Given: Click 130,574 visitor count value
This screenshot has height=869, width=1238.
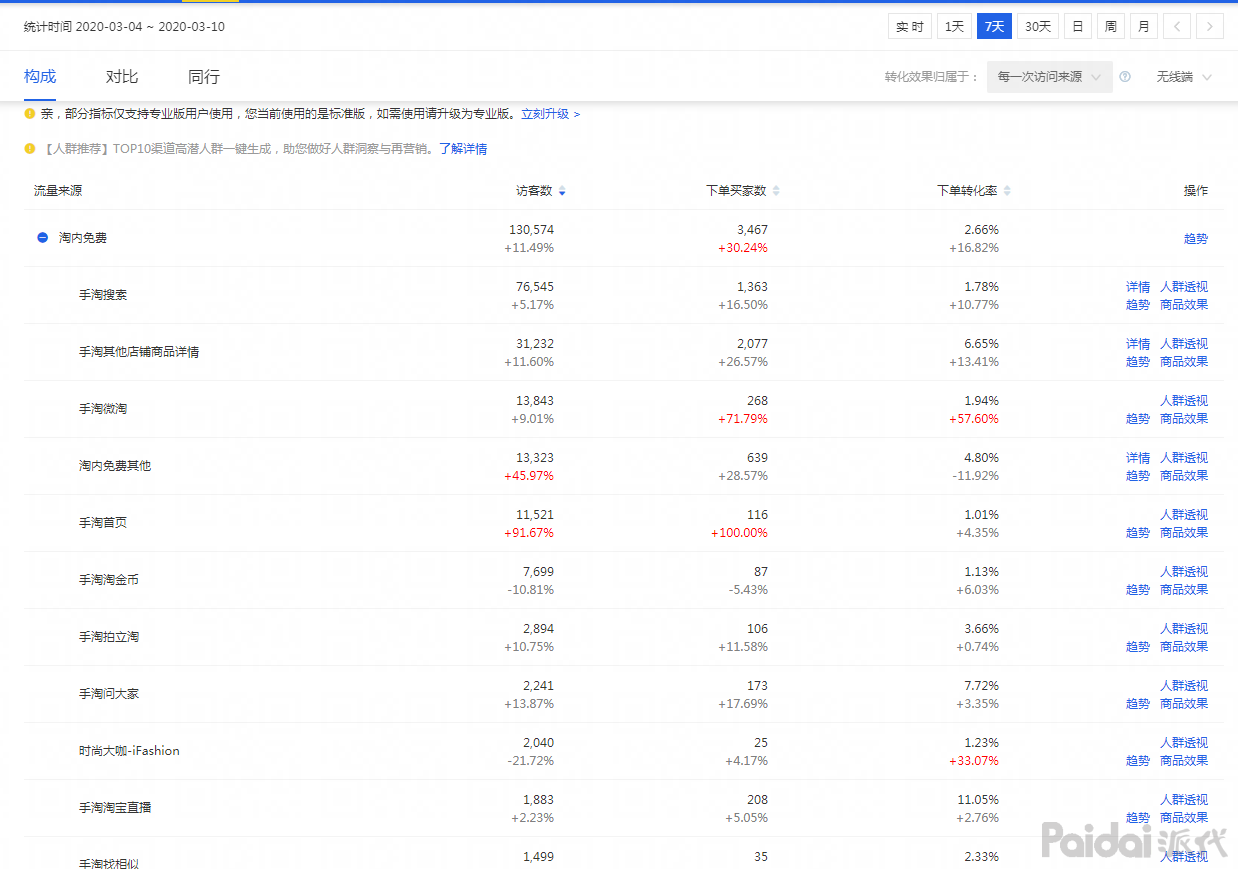Looking at the screenshot, I should tap(531, 230).
